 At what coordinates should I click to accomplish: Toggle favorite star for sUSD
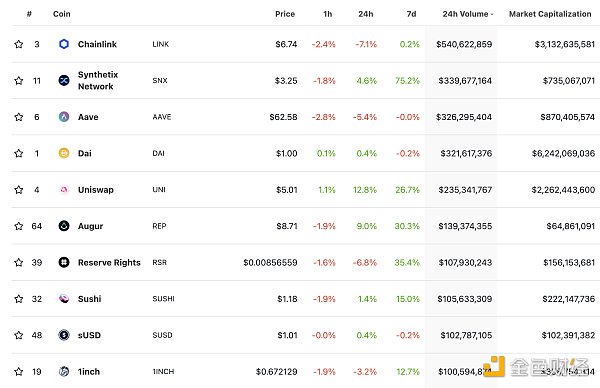pyautogui.click(x=18, y=335)
